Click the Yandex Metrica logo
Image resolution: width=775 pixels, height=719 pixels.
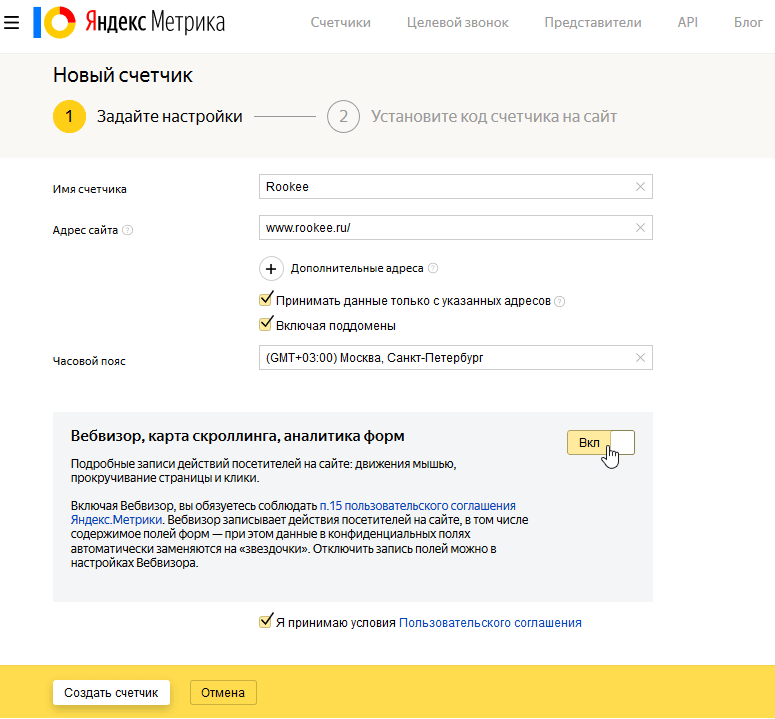pos(130,22)
